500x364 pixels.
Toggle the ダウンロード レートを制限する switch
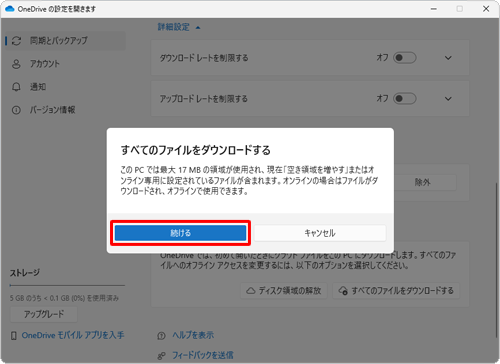point(405,58)
